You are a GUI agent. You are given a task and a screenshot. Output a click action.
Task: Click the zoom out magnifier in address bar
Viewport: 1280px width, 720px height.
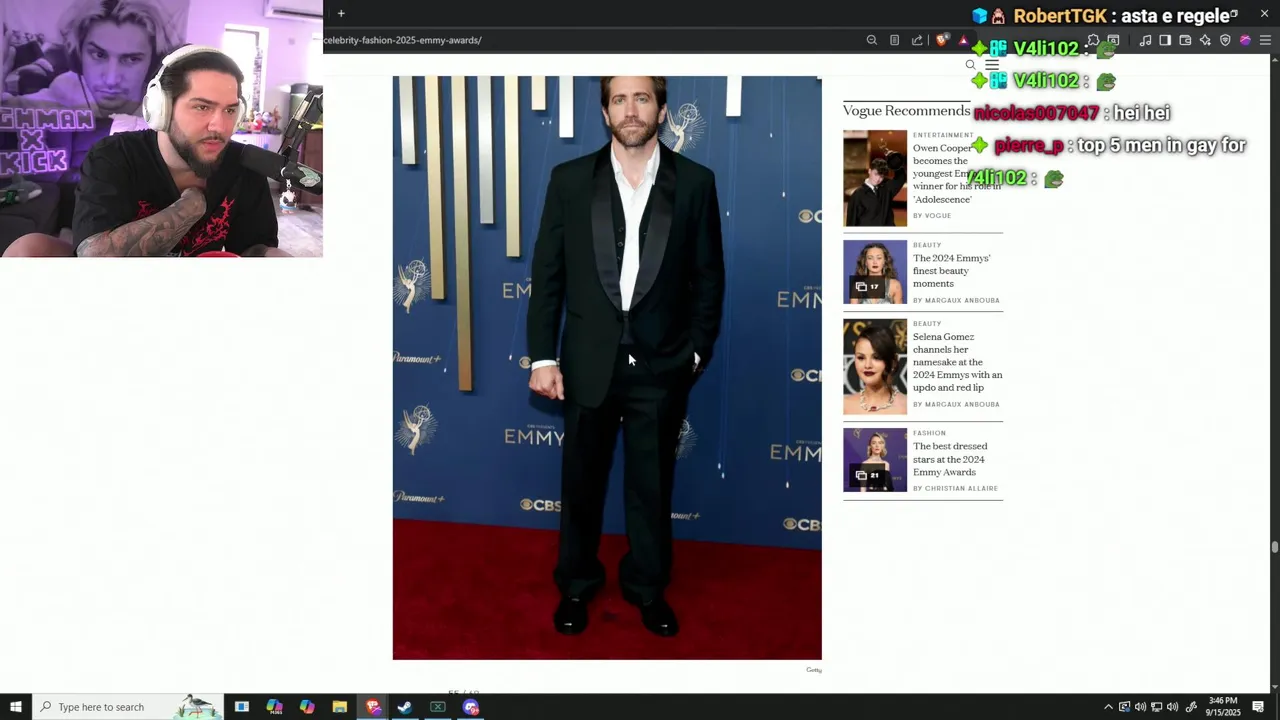(x=872, y=40)
